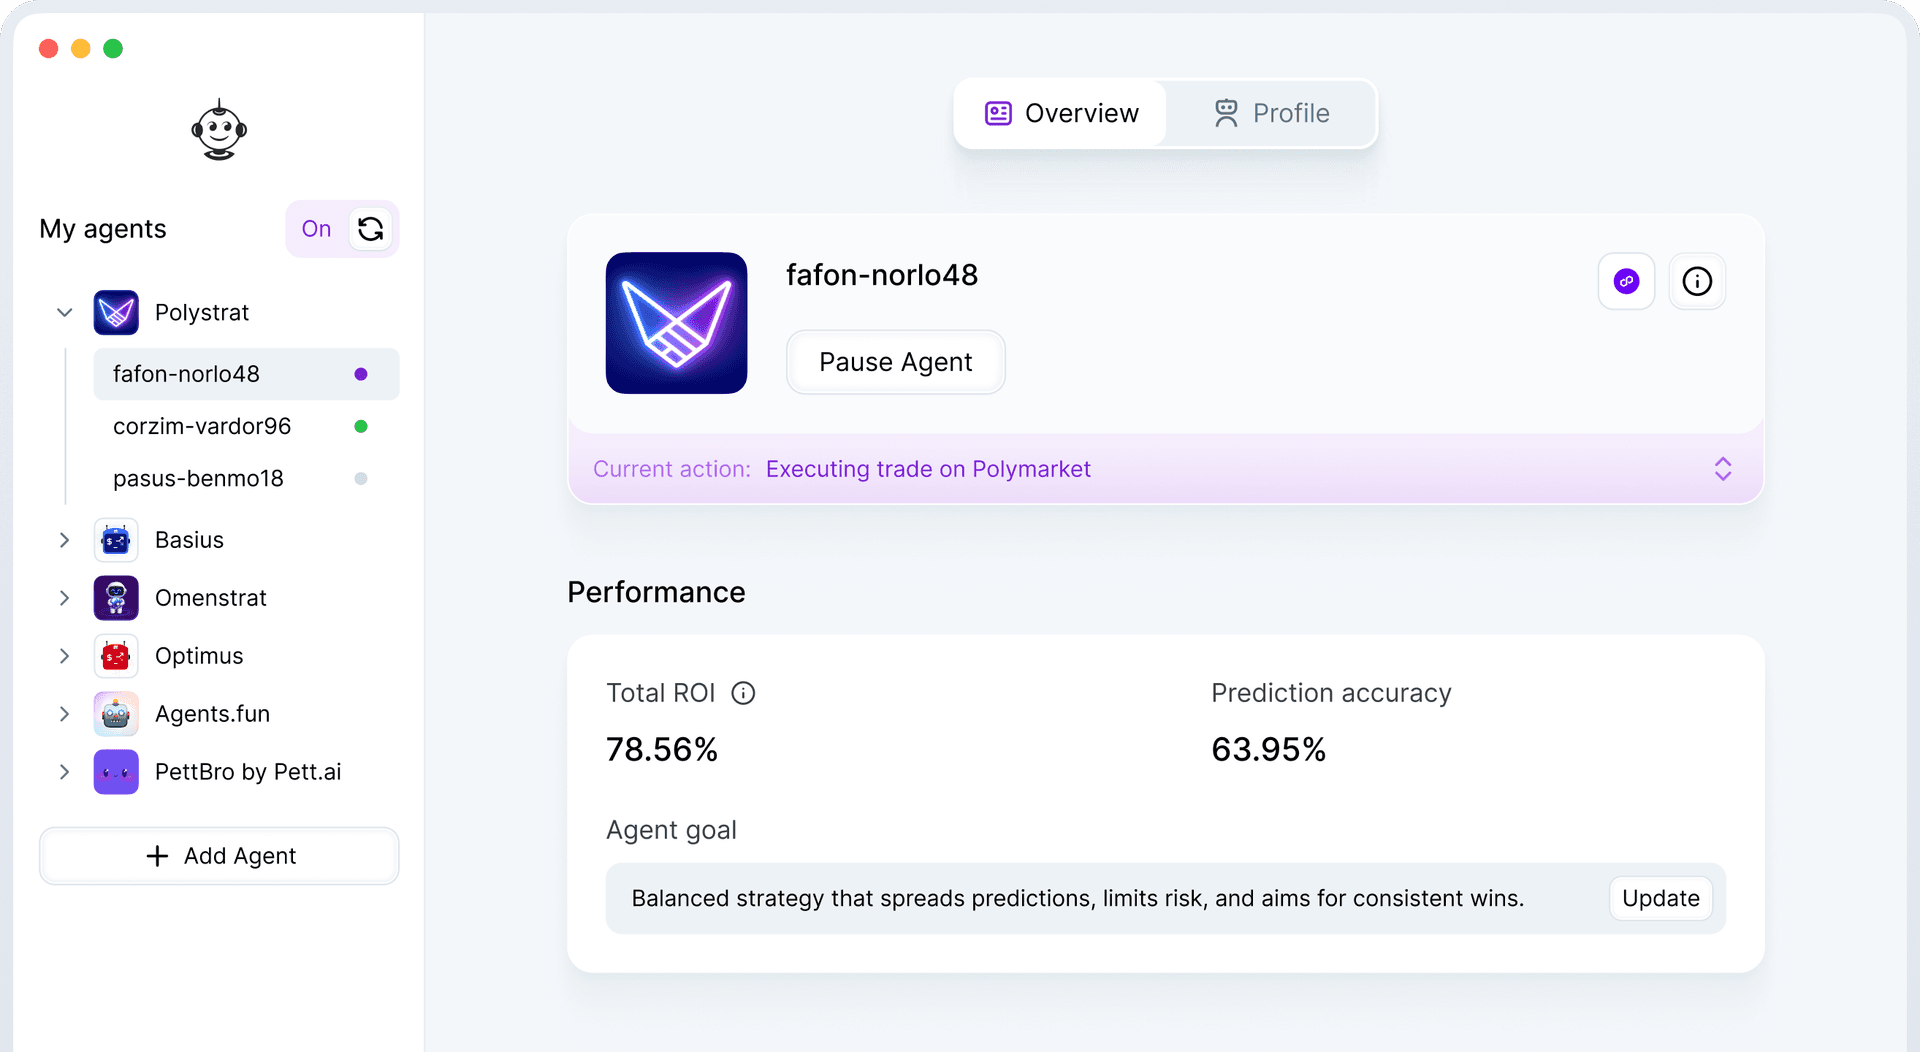Viewport: 1920px width, 1052px height.
Task: Open the purple link icon button
Action: point(1626,281)
